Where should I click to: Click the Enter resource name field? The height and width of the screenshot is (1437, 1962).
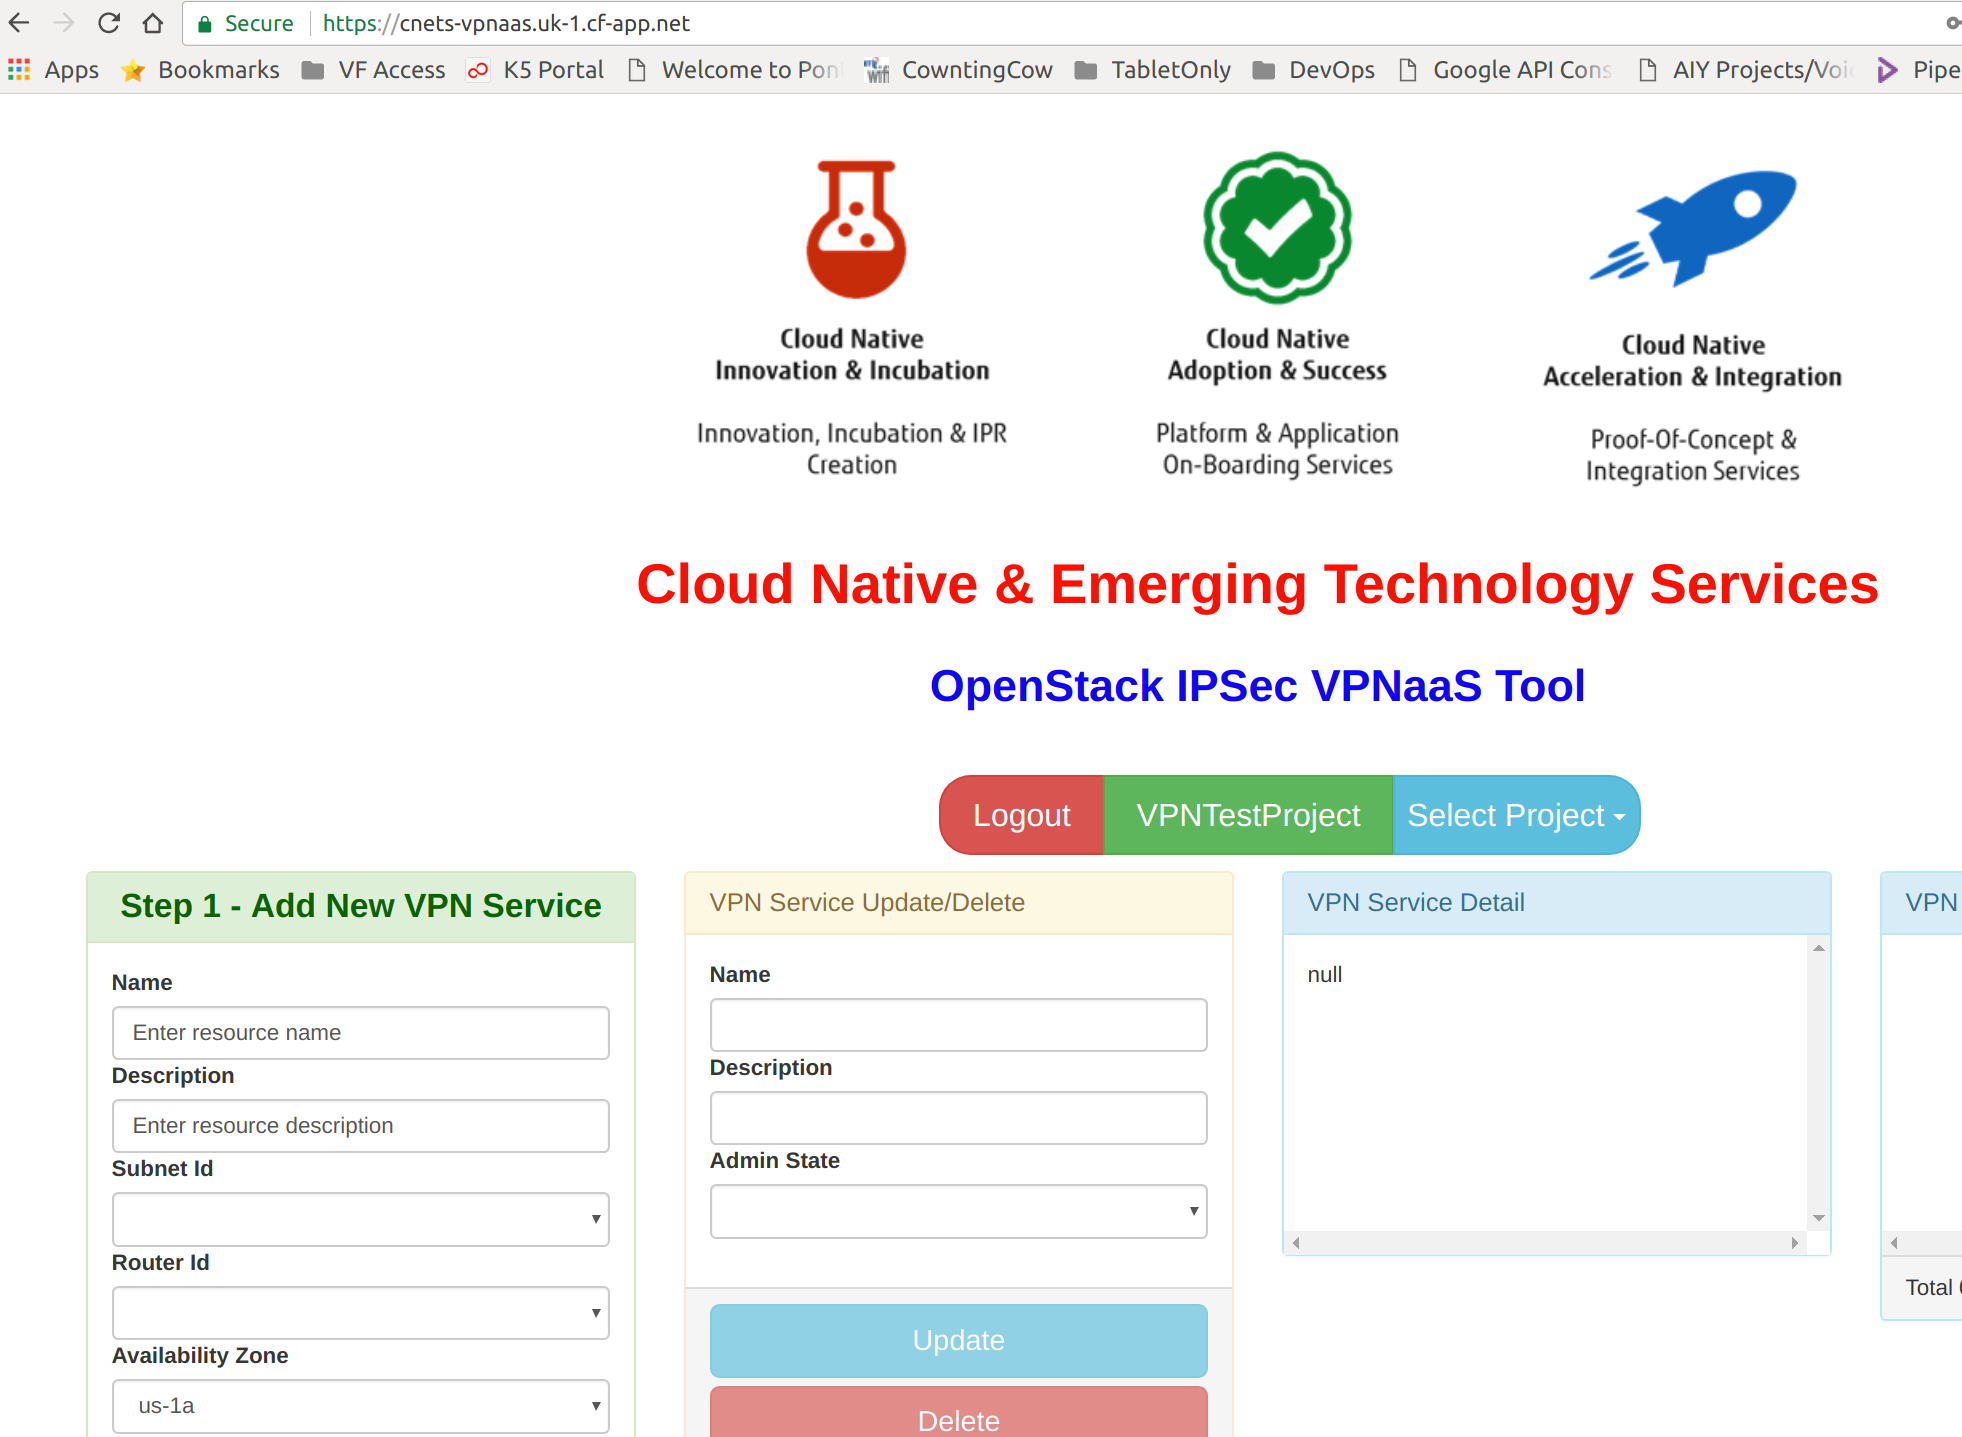coord(361,1033)
